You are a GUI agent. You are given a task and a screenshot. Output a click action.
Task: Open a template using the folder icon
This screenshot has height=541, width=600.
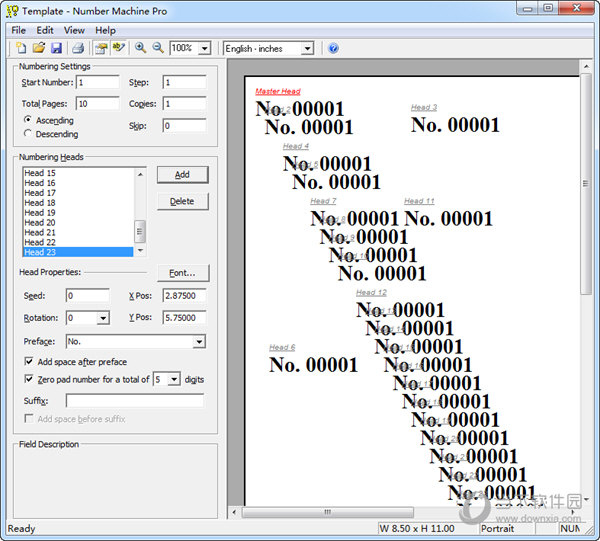39,48
